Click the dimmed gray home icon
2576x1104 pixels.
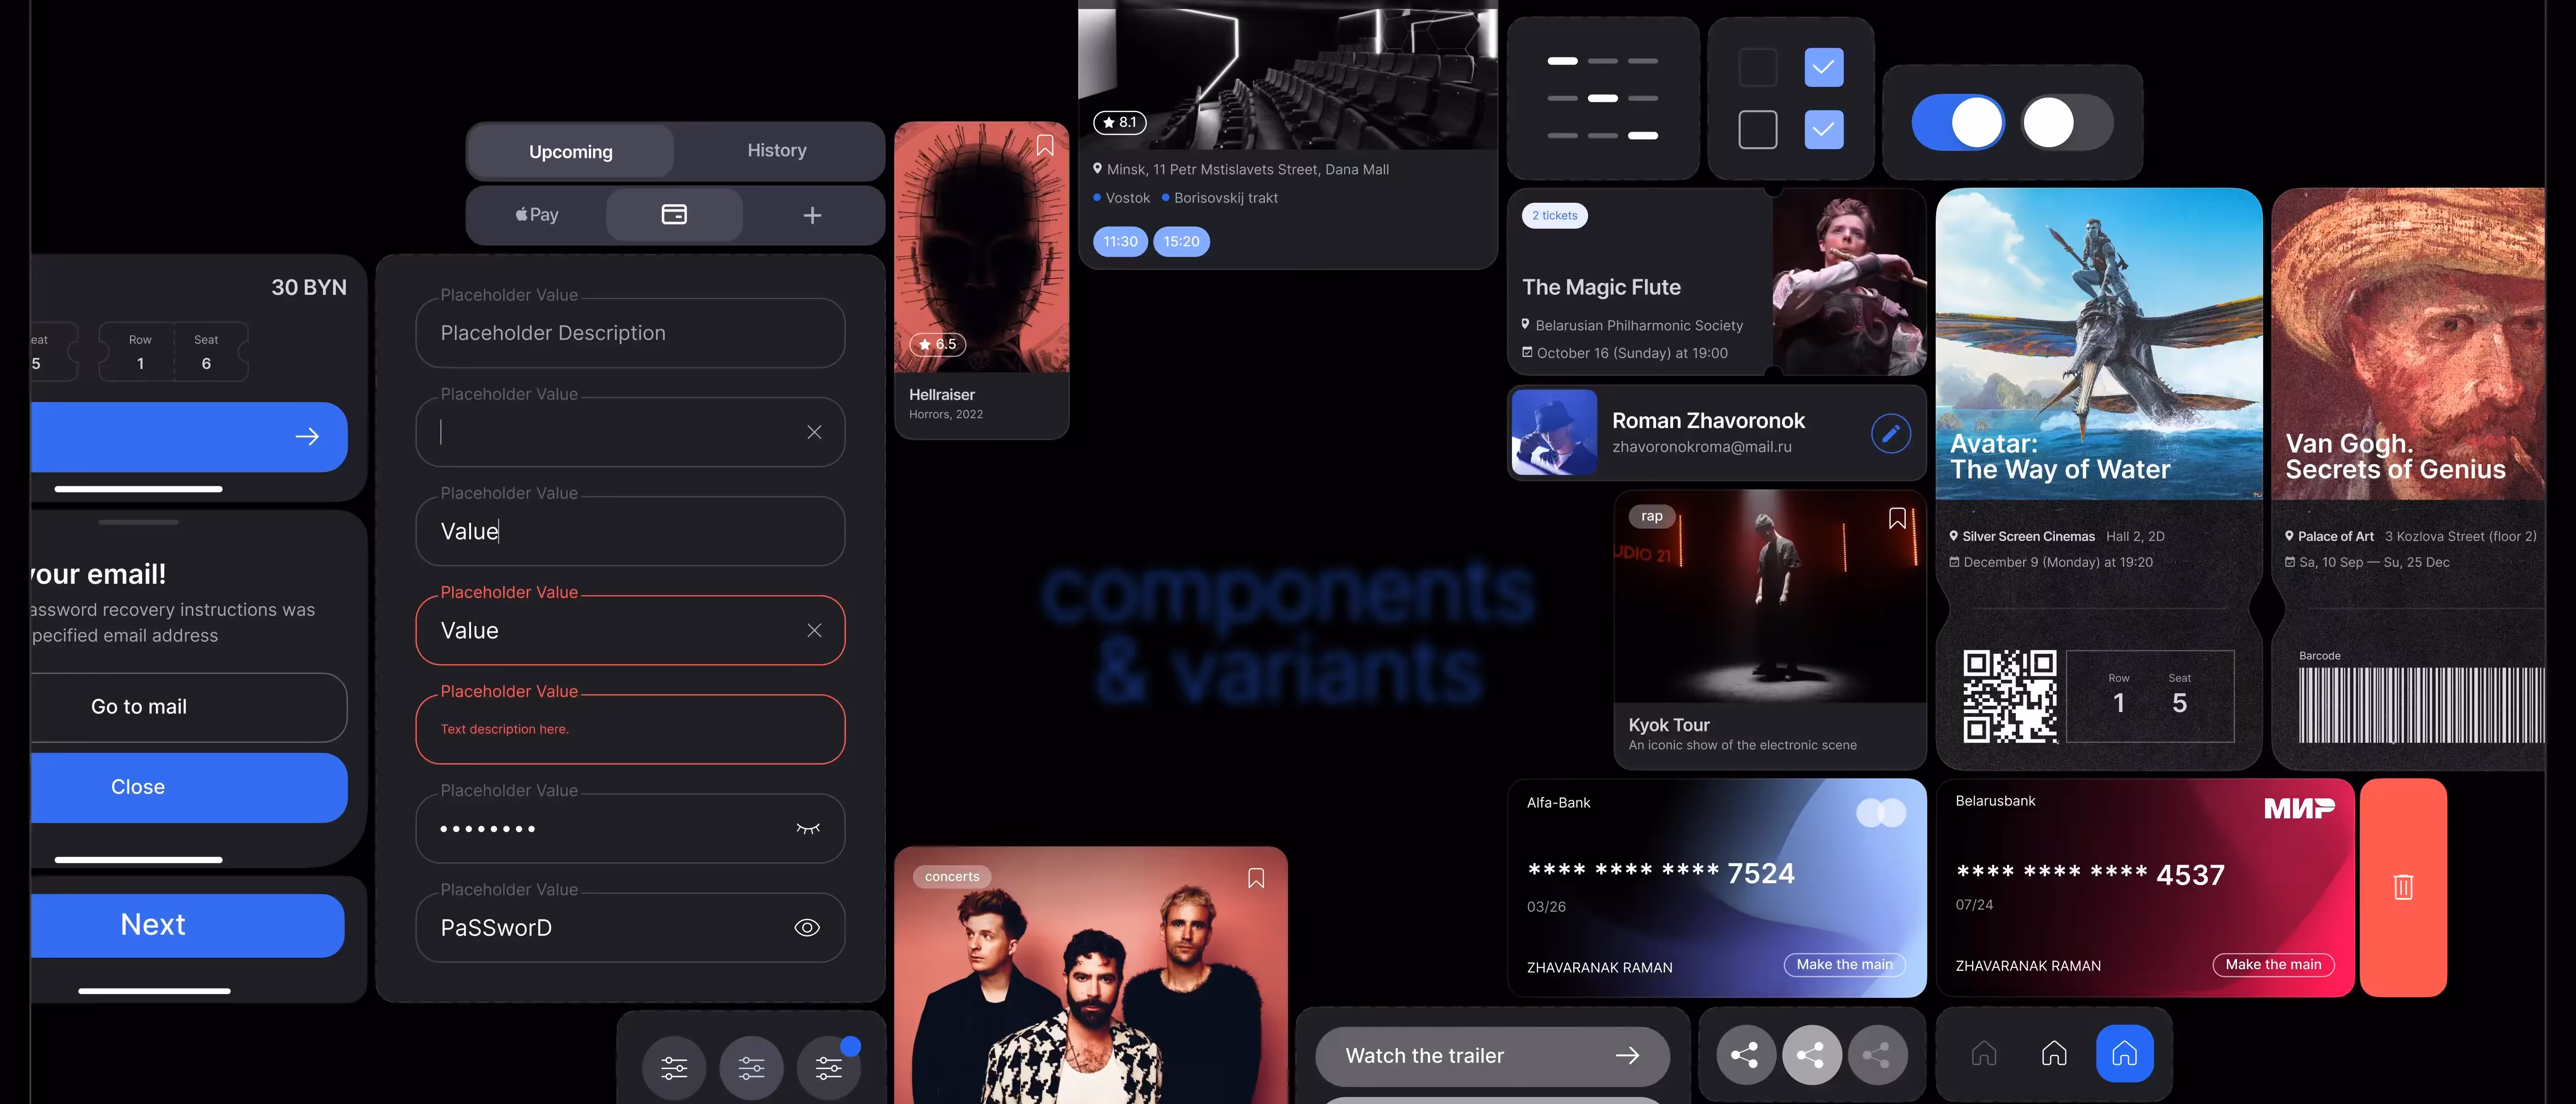click(x=1984, y=1053)
